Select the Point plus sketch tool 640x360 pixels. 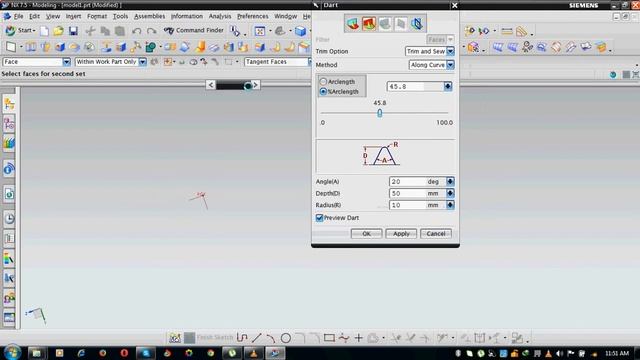(x=358, y=338)
